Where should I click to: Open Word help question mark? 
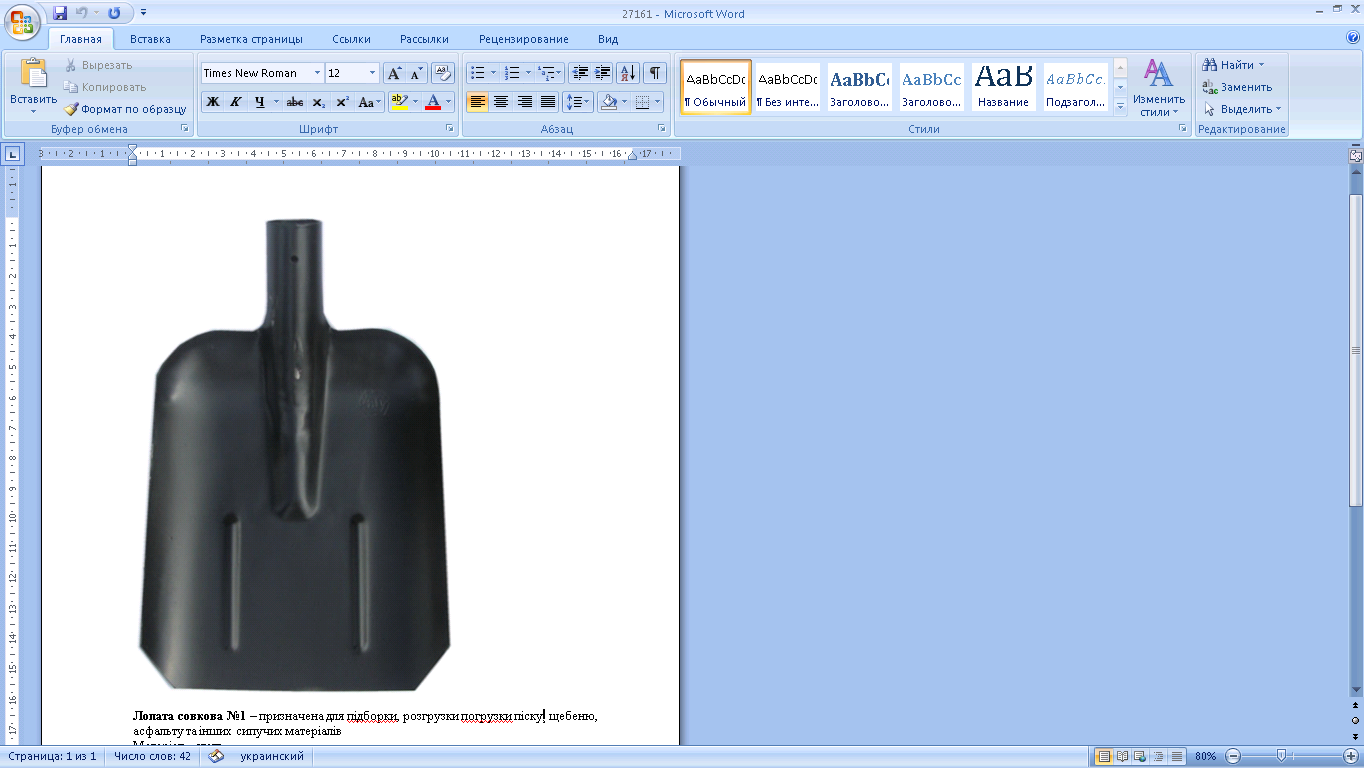(1353, 38)
